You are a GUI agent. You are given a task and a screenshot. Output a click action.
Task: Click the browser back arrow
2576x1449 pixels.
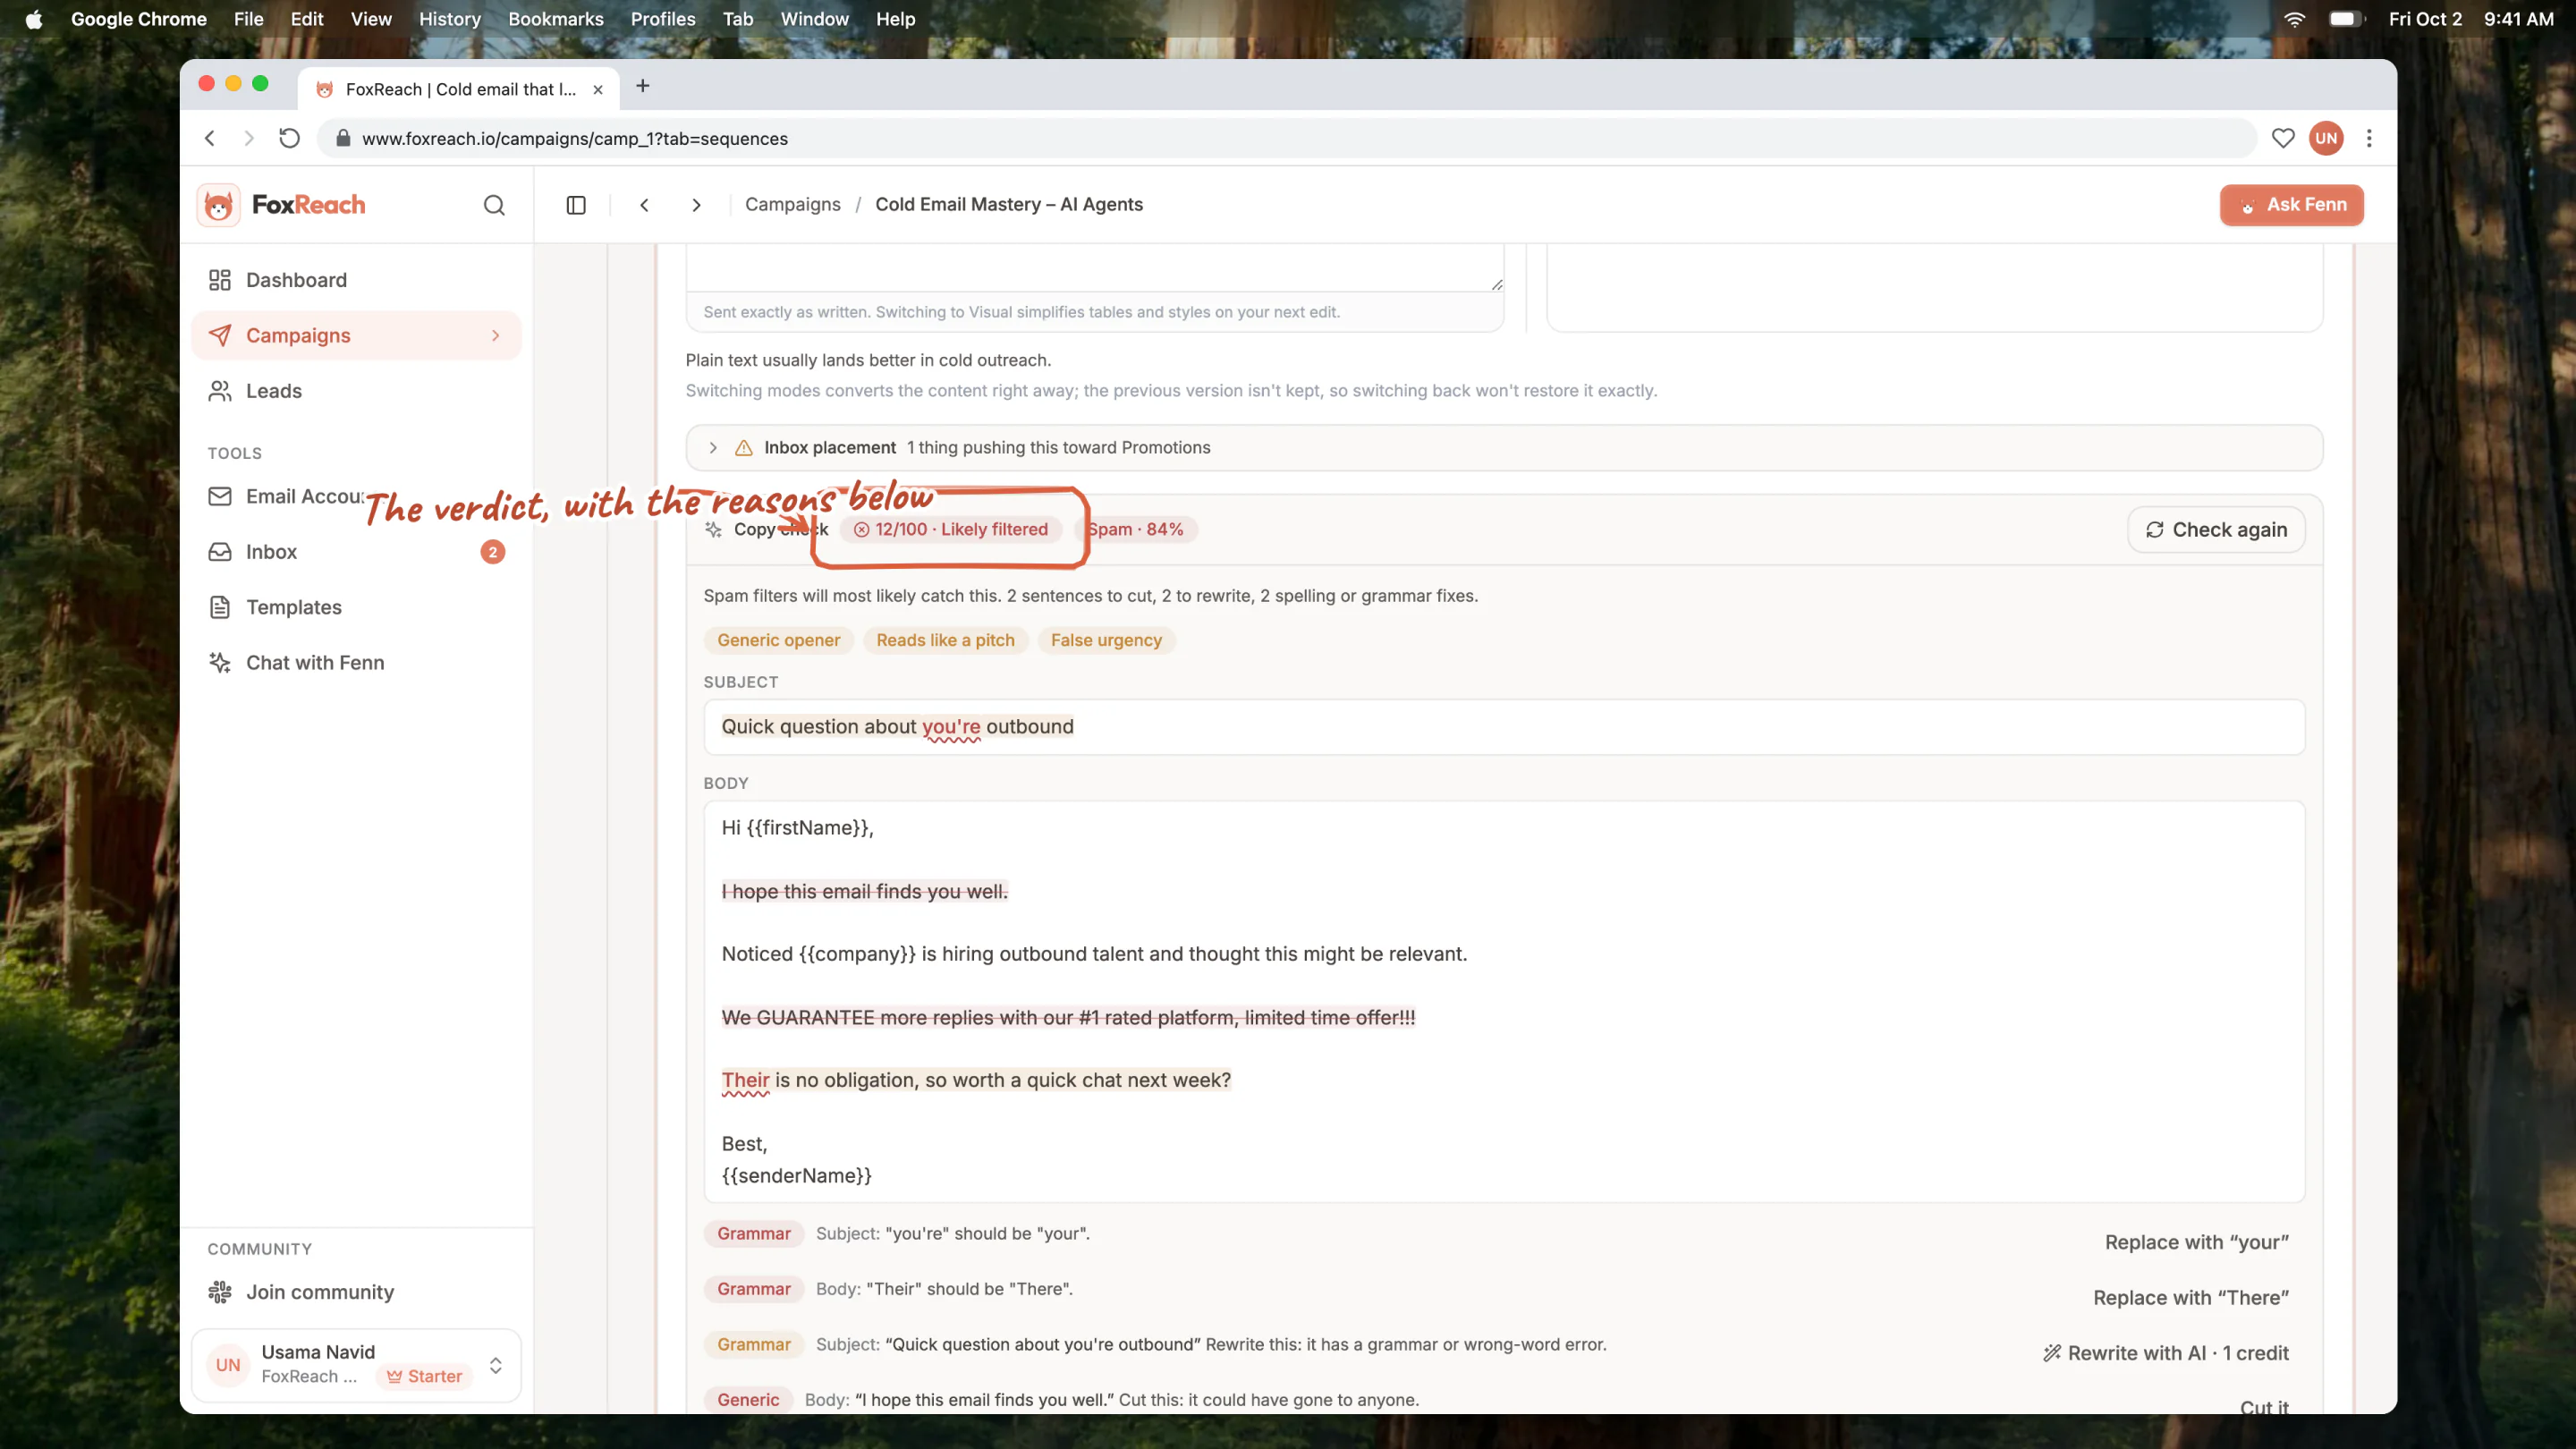(210, 138)
